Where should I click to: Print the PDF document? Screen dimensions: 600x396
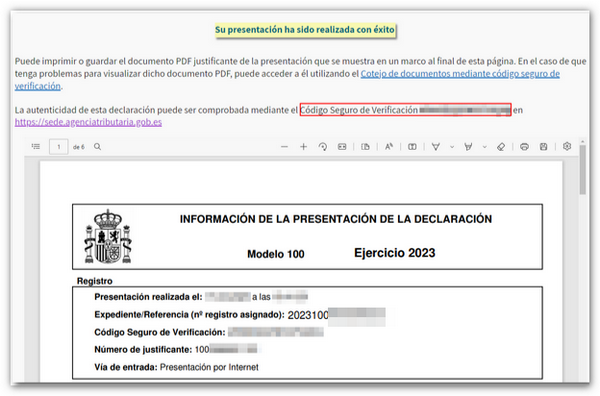click(525, 147)
